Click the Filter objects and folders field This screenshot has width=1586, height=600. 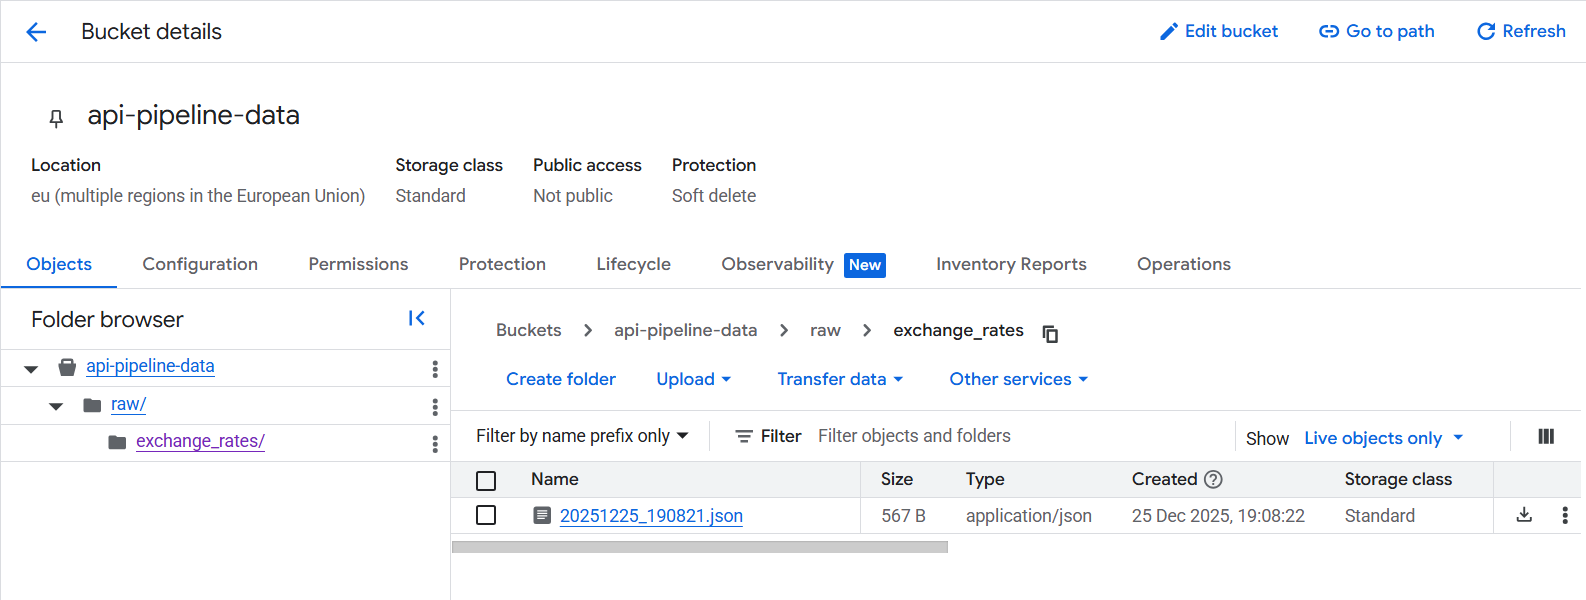(x=1010, y=436)
